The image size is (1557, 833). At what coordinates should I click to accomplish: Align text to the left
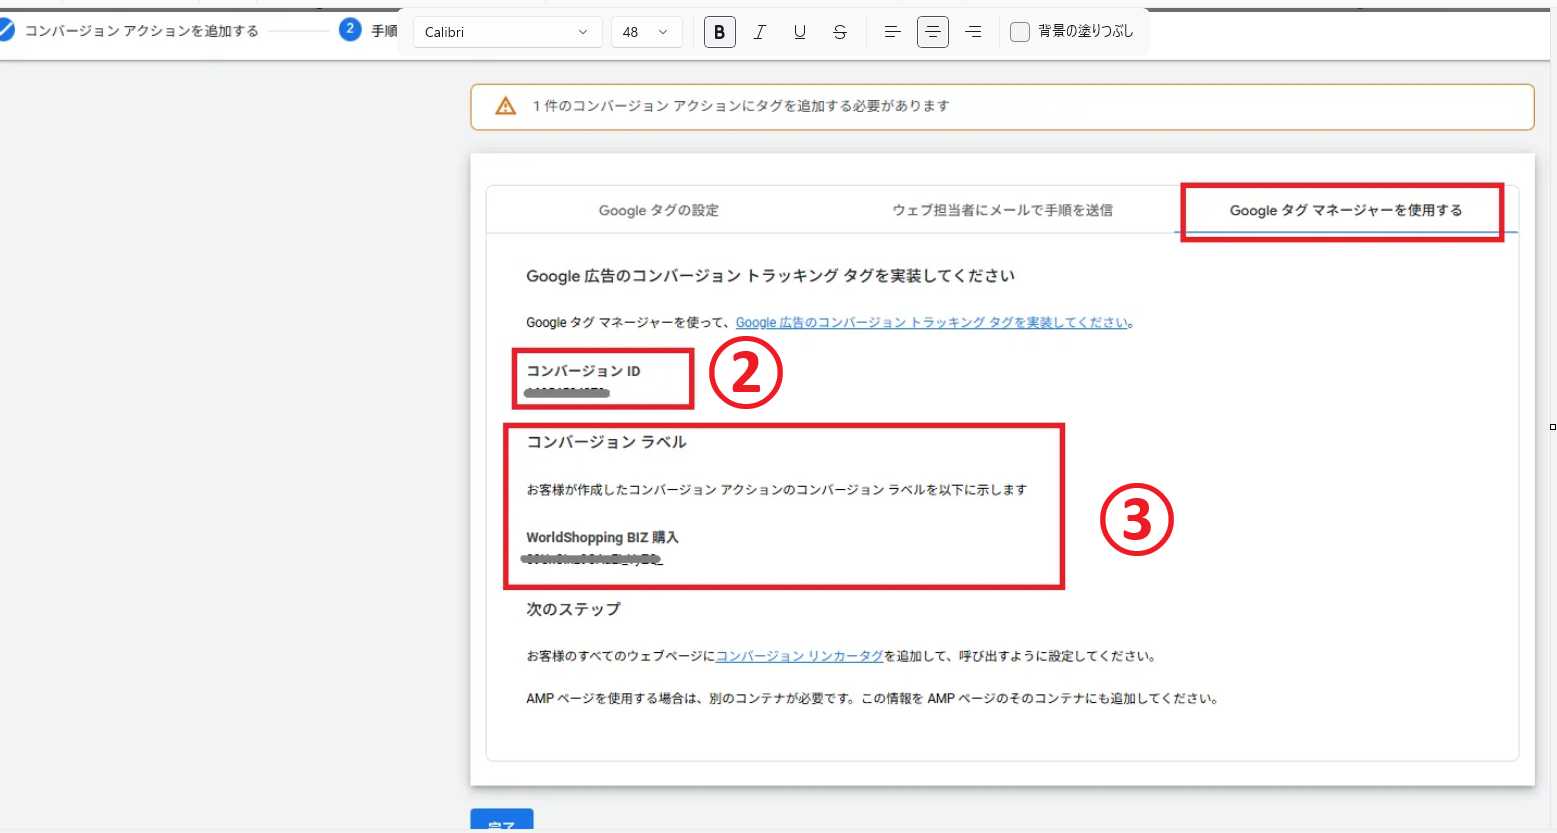tap(892, 32)
